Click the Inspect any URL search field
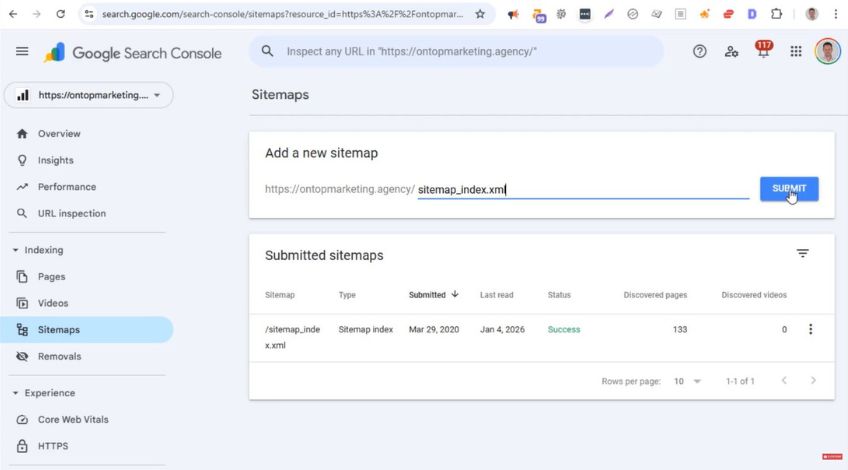 [456, 51]
